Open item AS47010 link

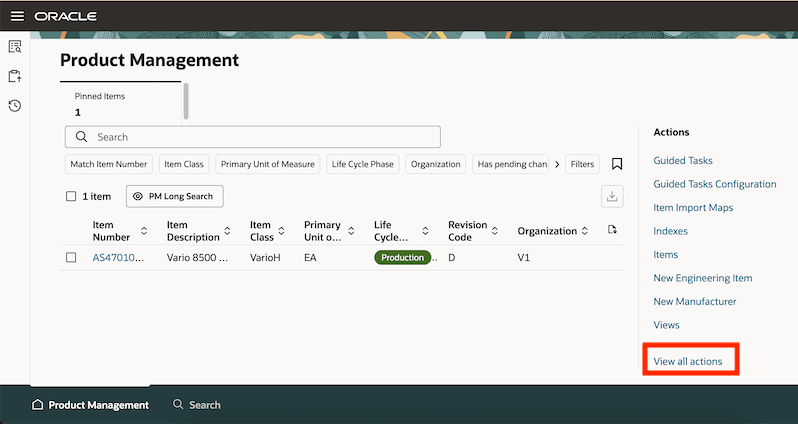coord(118,258)
